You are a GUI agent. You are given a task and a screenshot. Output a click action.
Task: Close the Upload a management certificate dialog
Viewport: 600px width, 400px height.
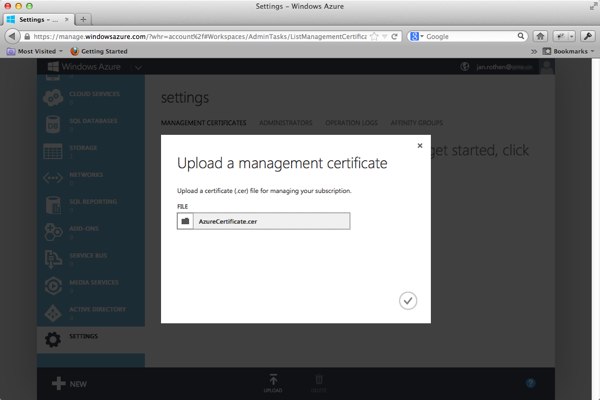coord(419,145)
